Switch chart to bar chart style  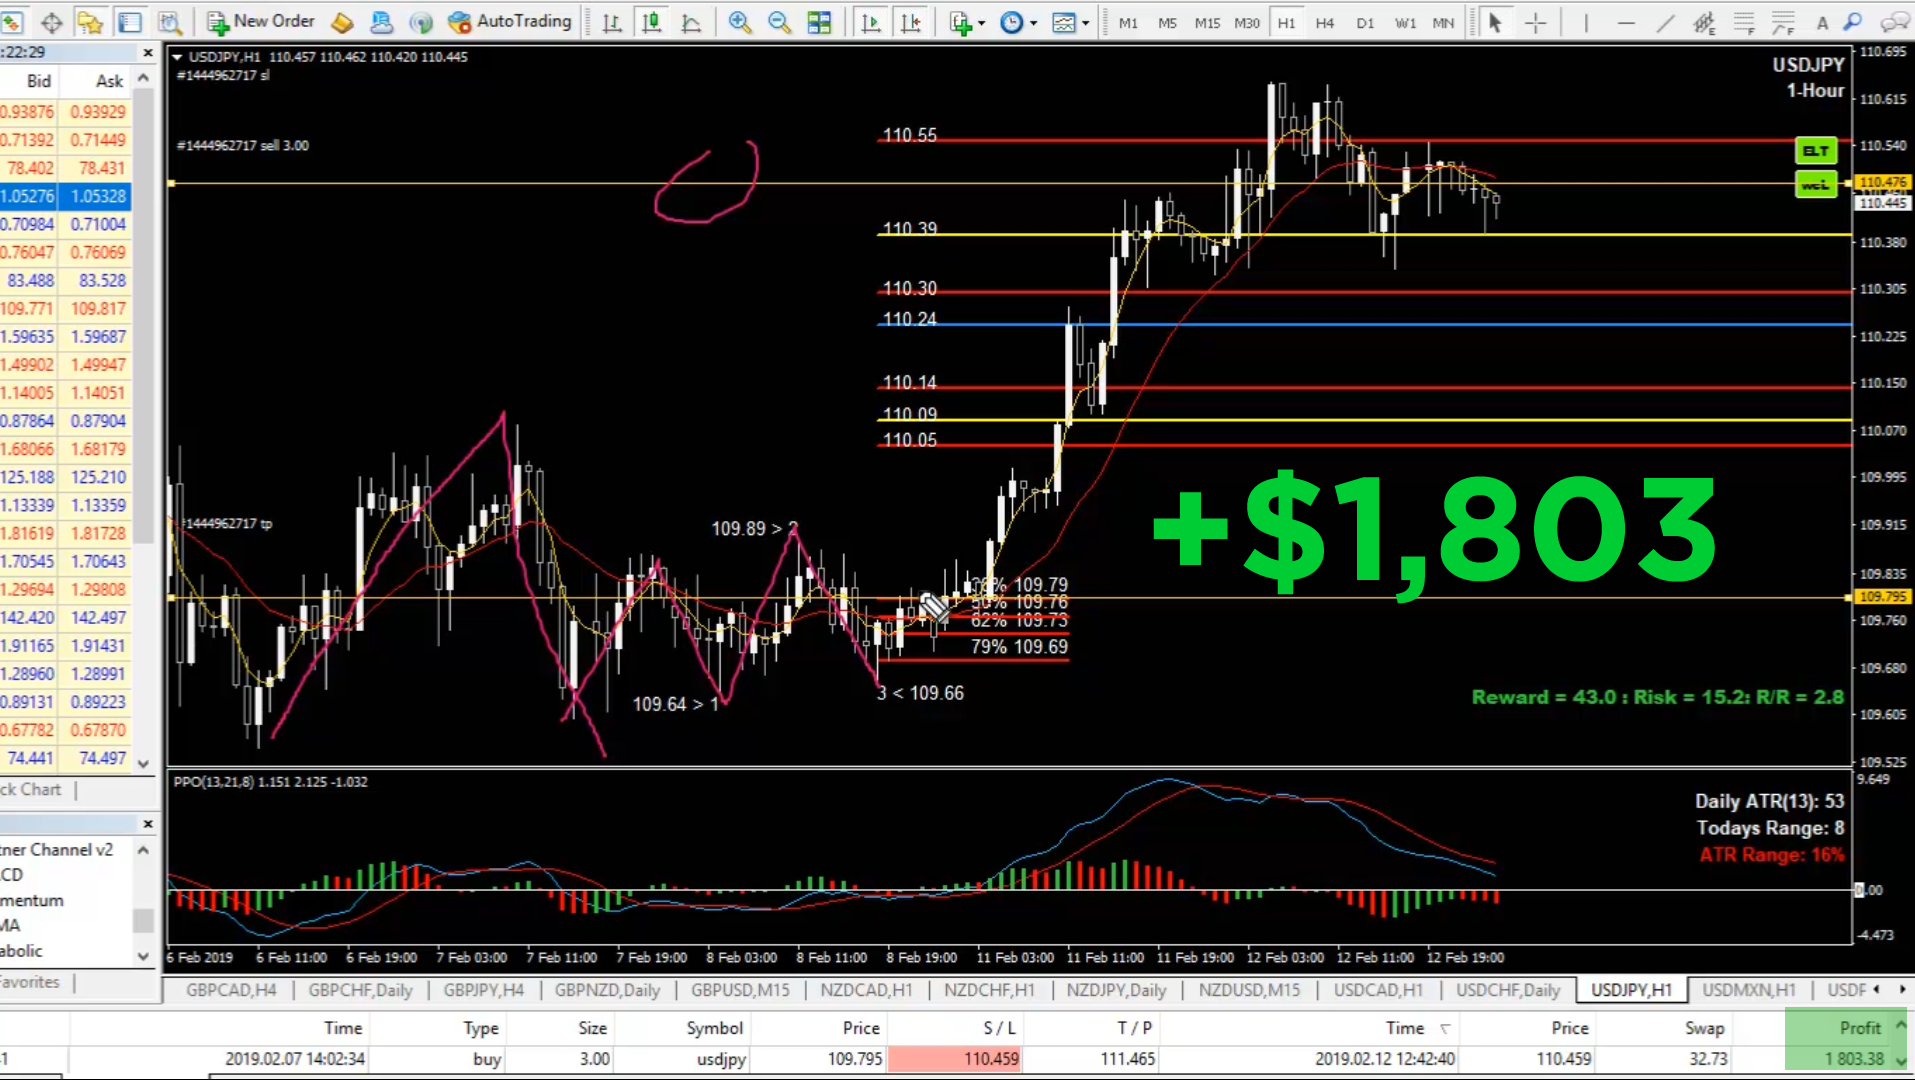pos(612,22)
